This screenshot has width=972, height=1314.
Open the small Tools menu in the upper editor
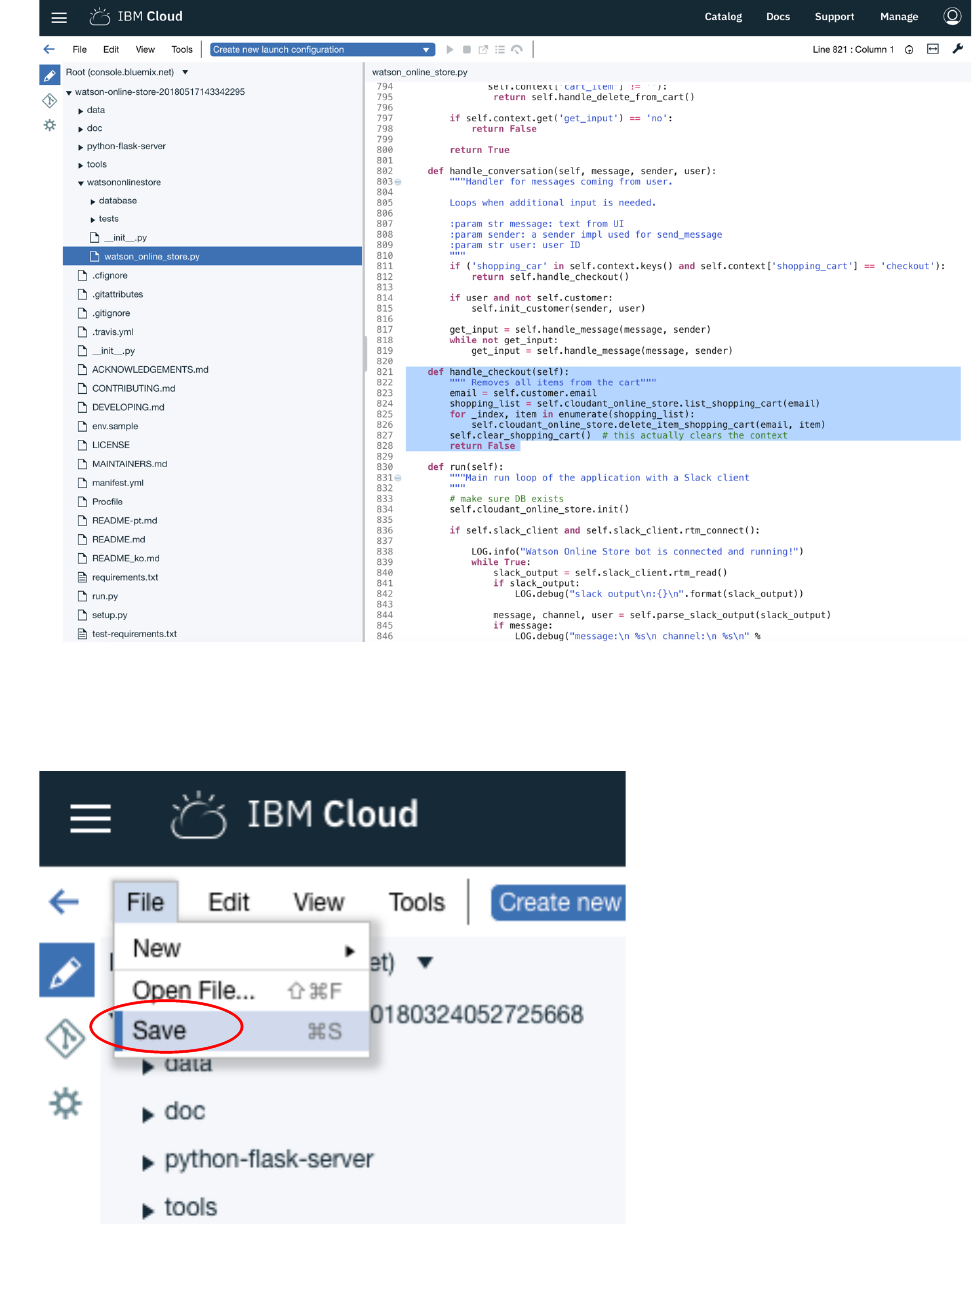click(x=182, y=49)
